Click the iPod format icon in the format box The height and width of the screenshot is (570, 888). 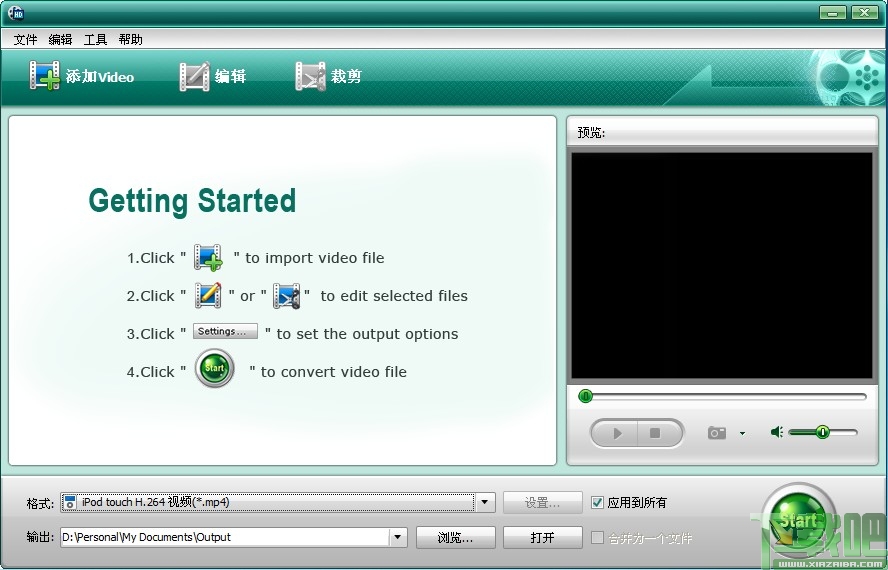70,502
